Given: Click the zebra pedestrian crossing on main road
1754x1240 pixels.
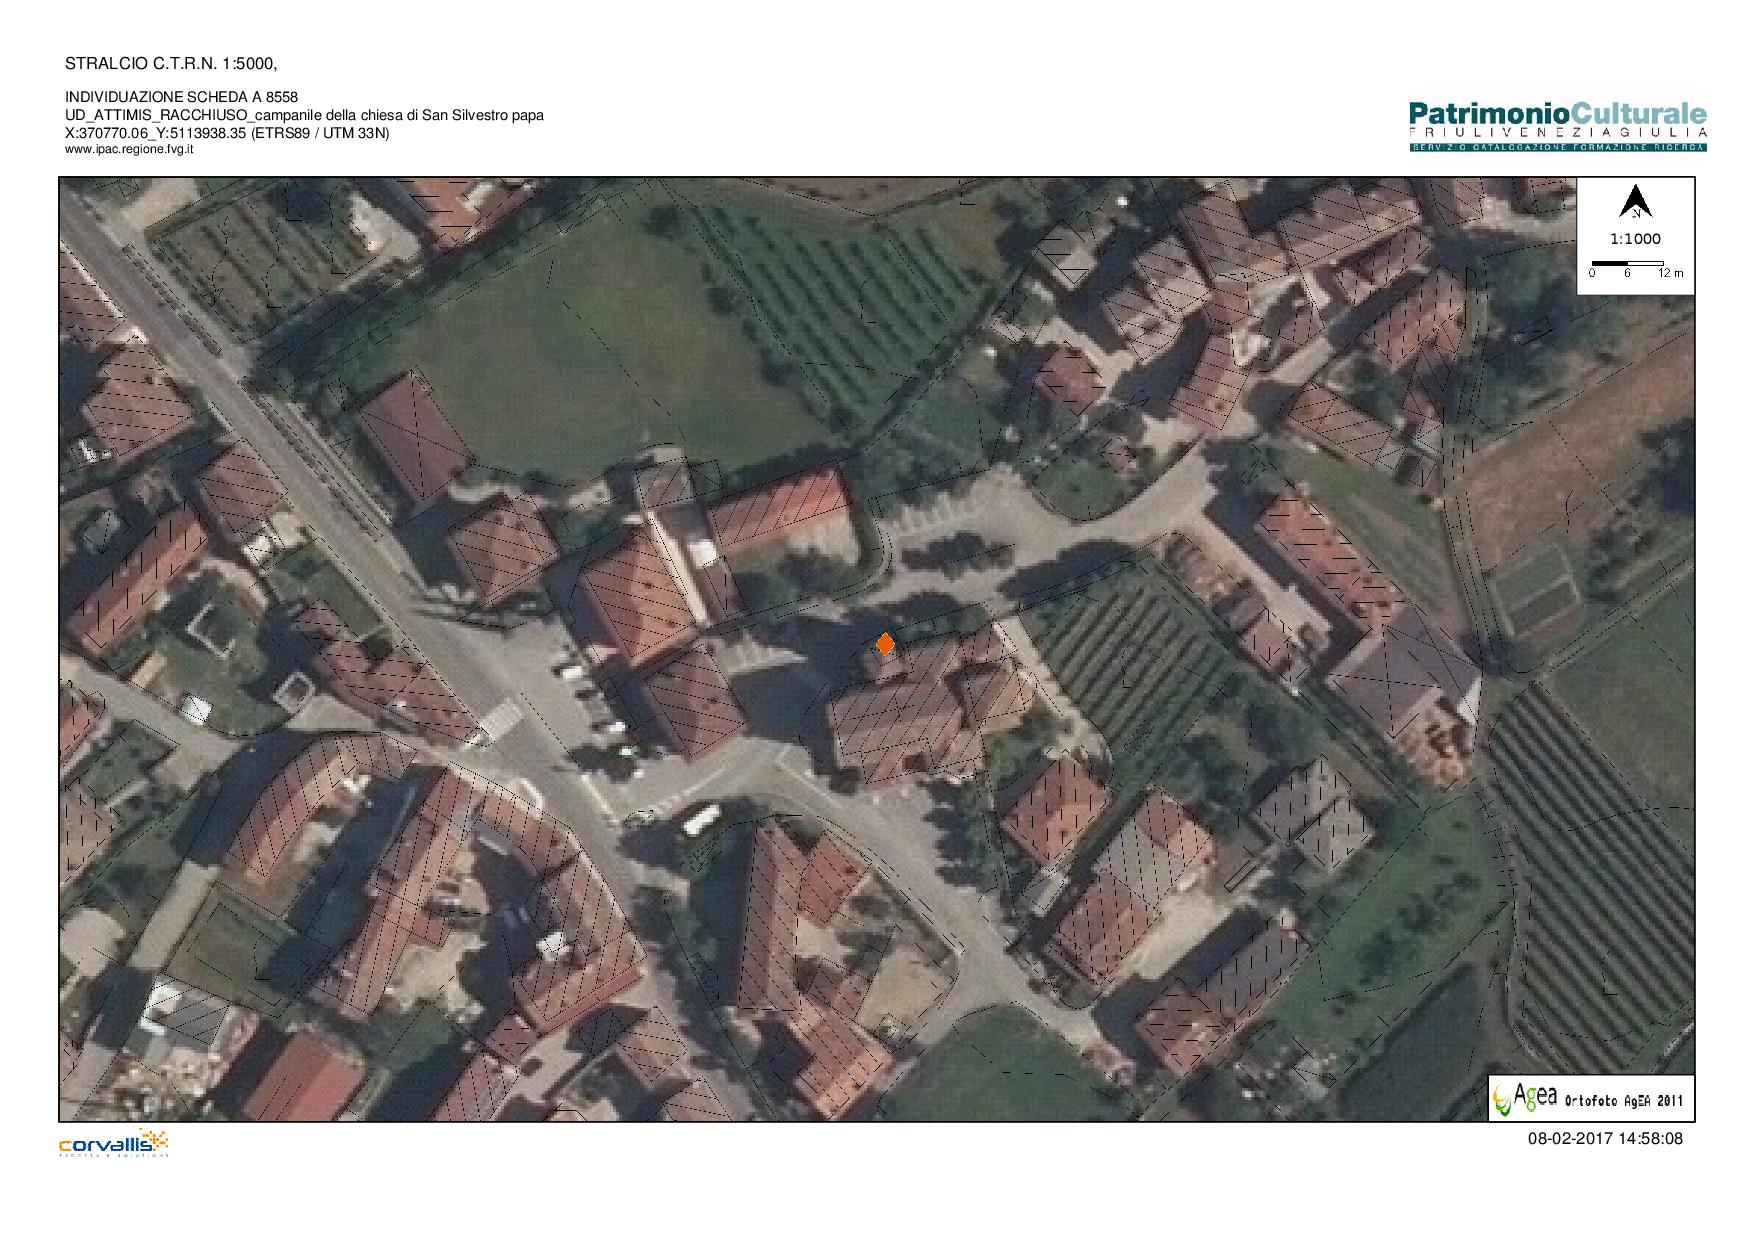Looking at the screenshot, I should point(499,721).
